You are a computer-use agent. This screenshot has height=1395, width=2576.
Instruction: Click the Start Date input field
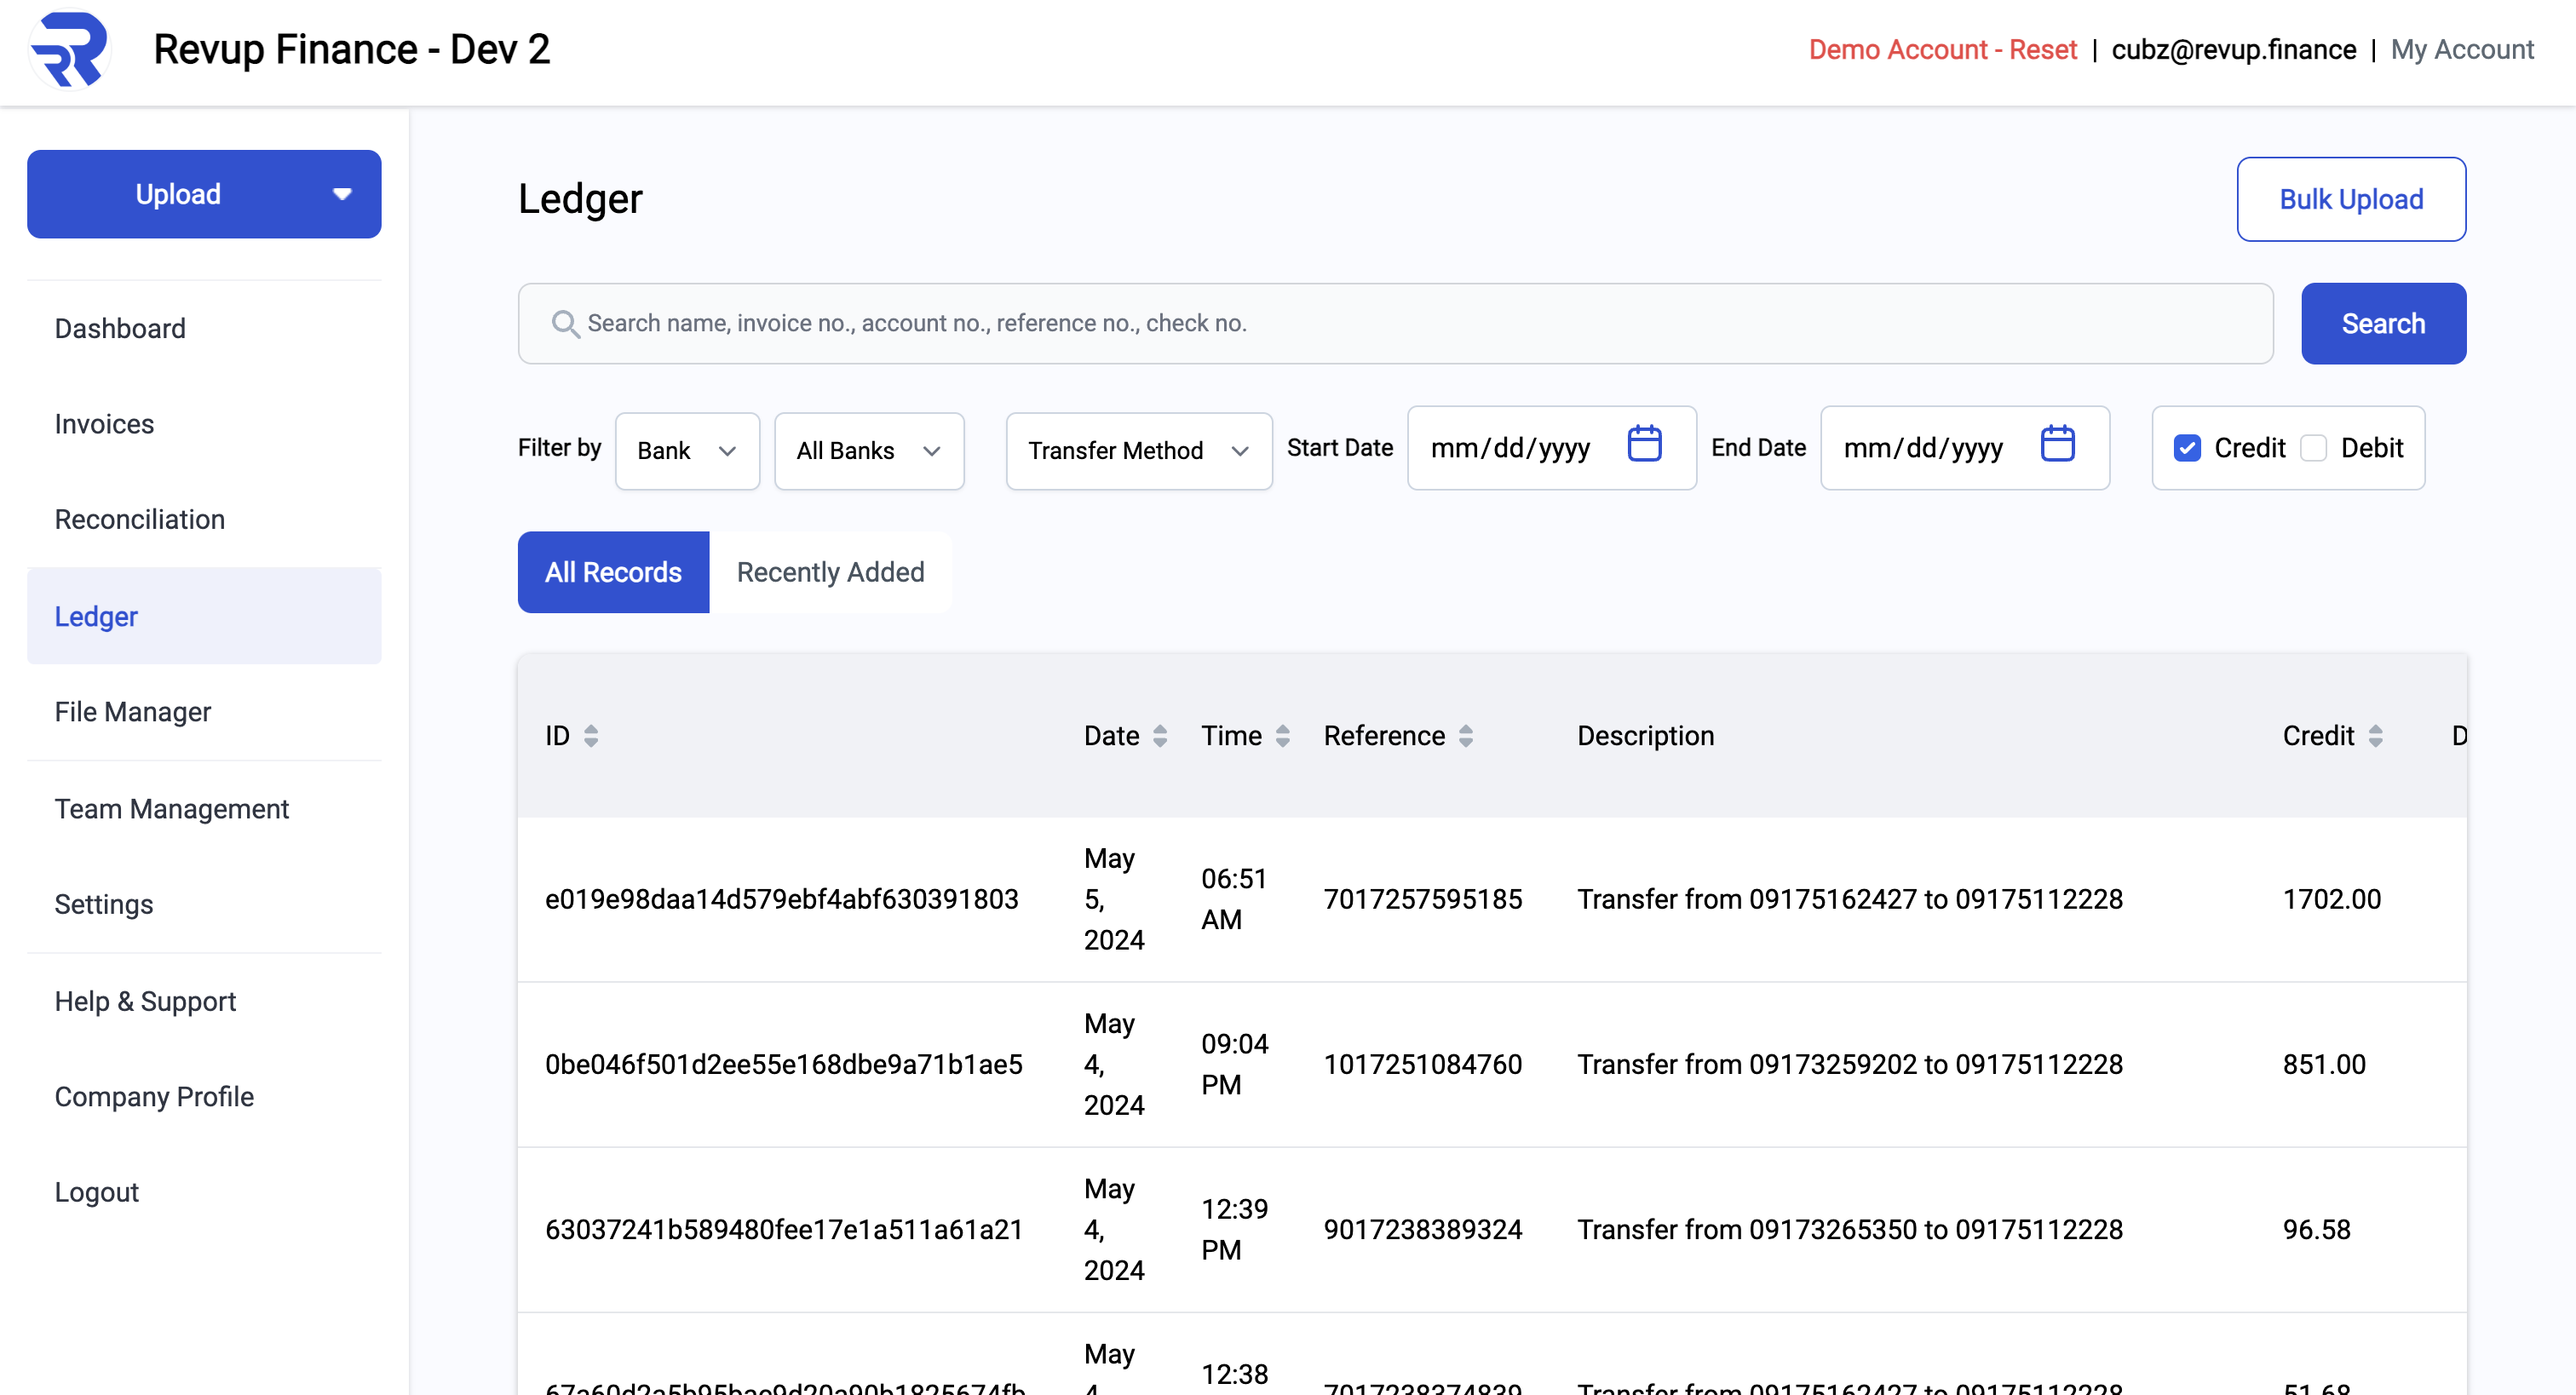[x=1551, y=448]
